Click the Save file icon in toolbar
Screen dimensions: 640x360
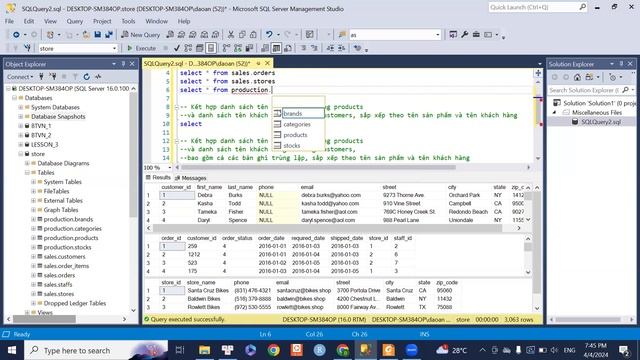click(x=98, y=35)
